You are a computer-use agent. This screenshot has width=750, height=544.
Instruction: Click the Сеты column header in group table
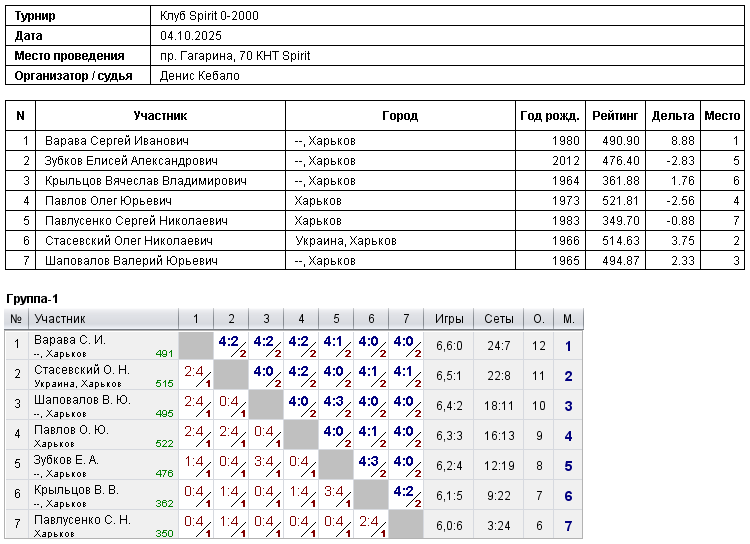(498, 319)
